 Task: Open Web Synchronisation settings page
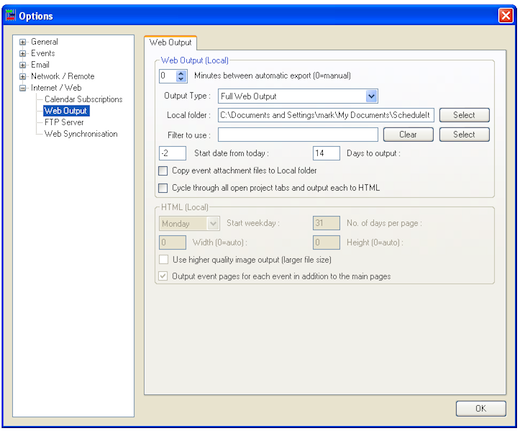click(81, 134)
